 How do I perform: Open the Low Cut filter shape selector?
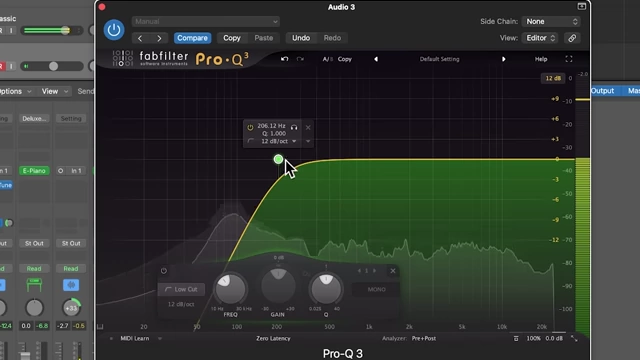(181, 289)
